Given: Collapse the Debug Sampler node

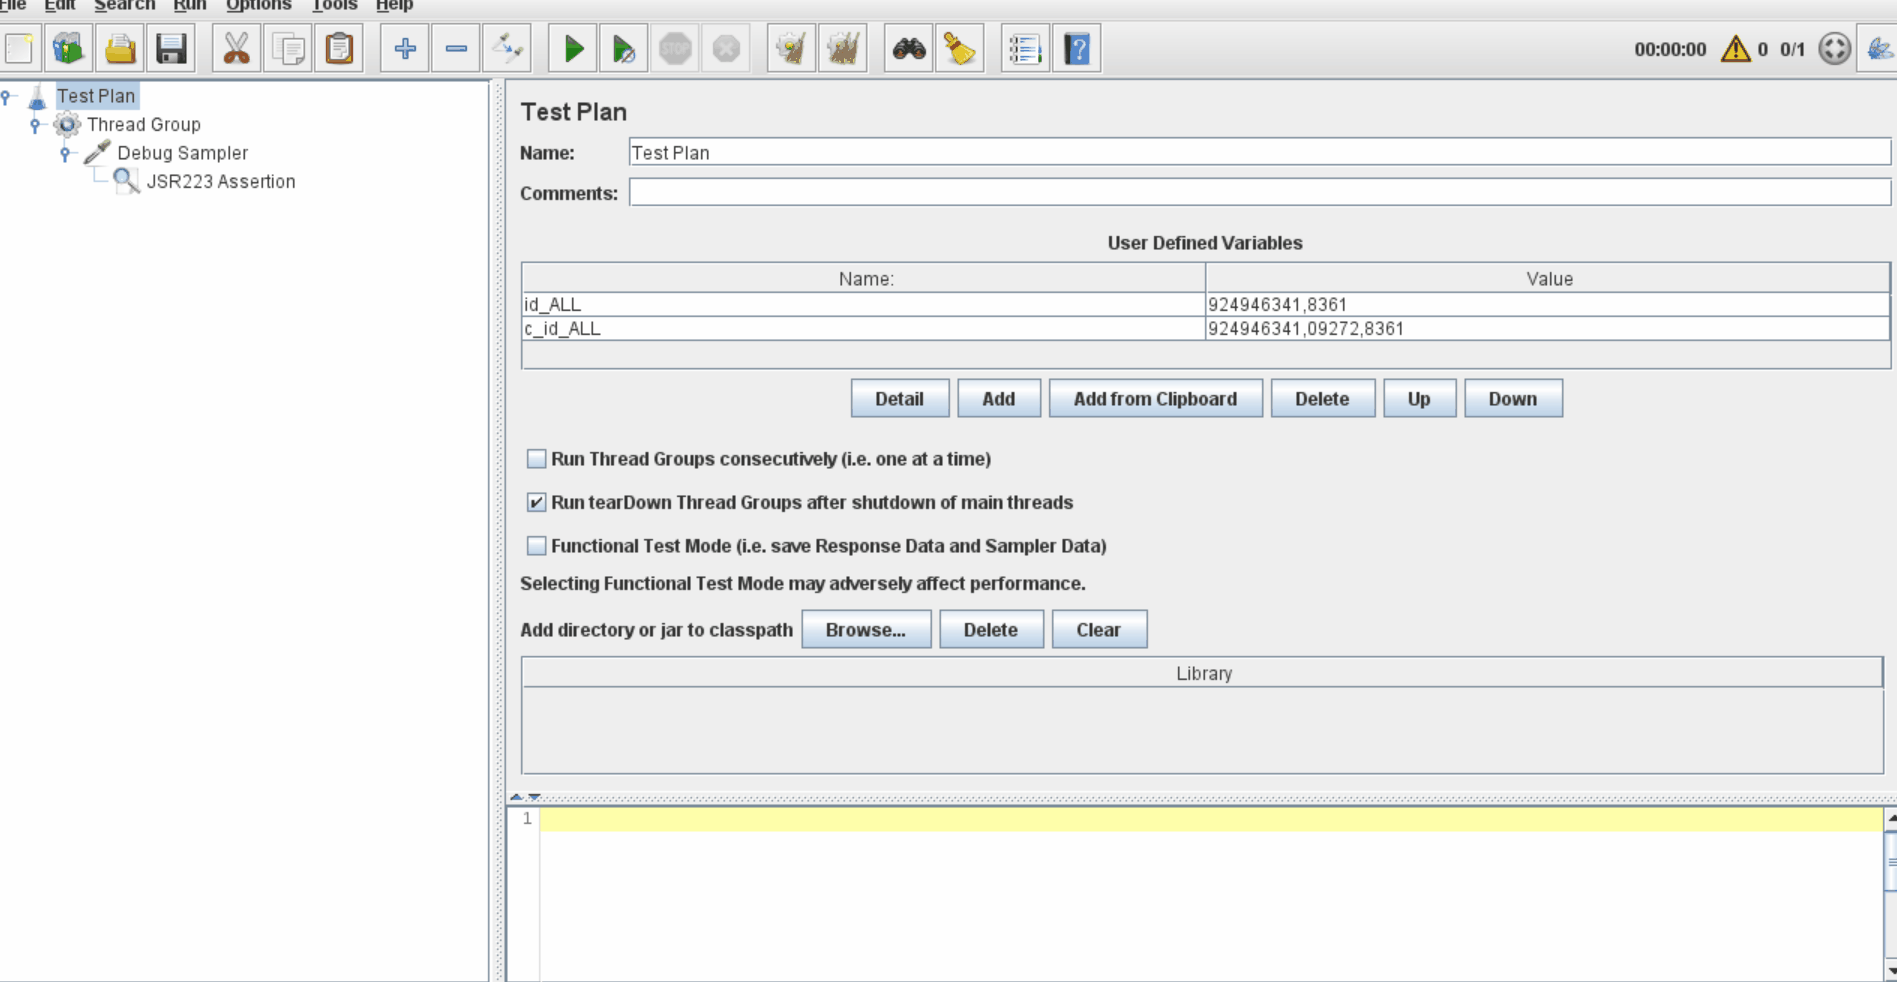Looking at the screenshot, I should [x=67, y=153].
